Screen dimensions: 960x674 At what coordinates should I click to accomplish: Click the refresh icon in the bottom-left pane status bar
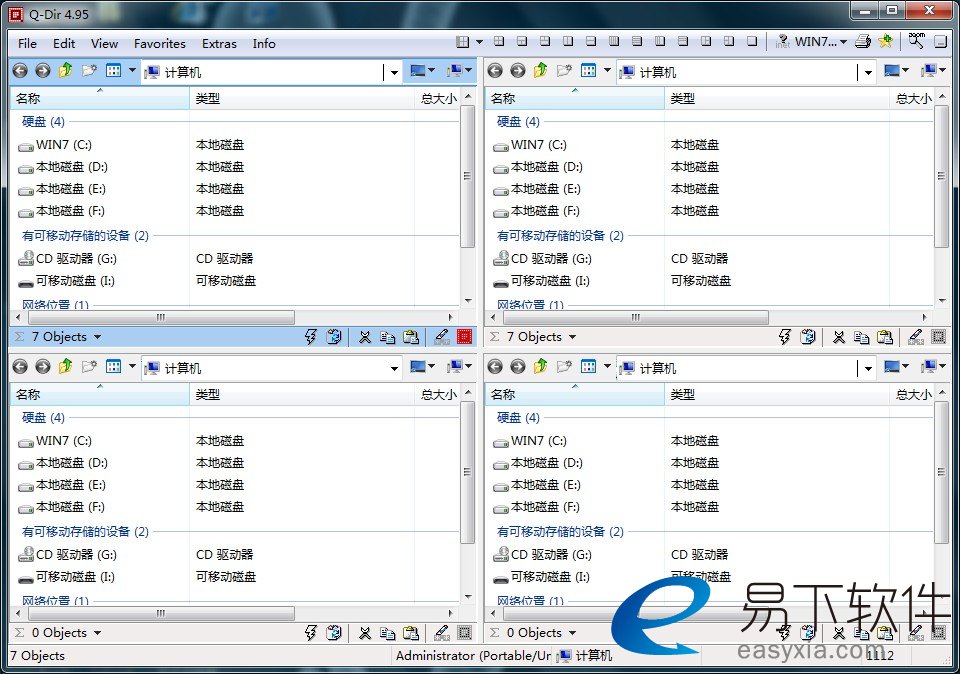coord(334,632)
